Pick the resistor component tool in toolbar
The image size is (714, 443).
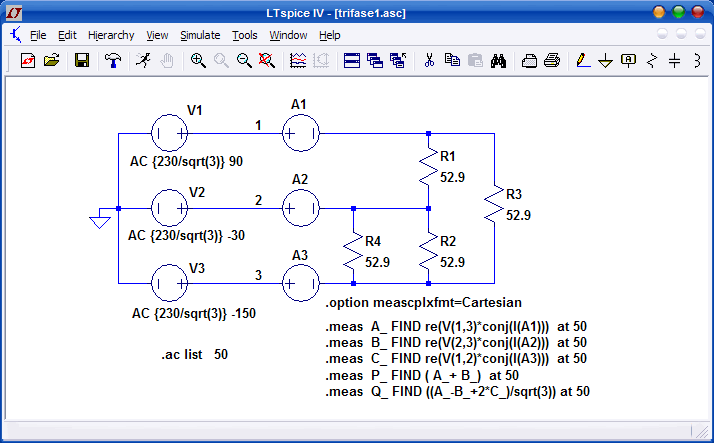coord(653,61)
